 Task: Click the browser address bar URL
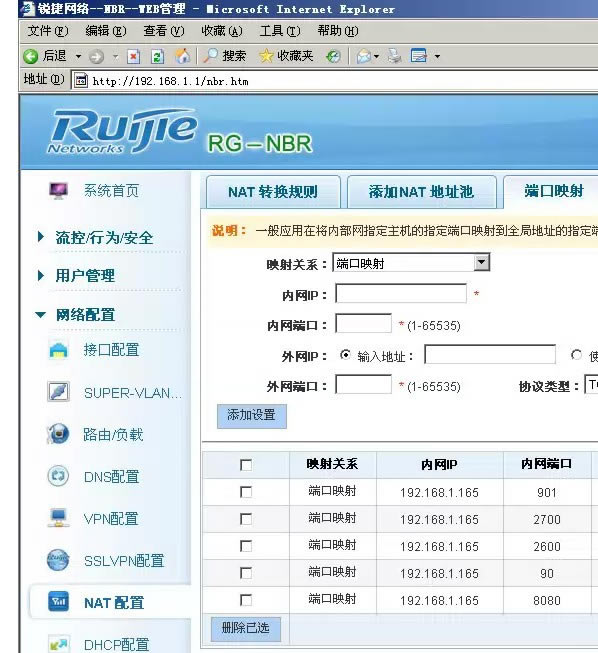[x=170, y=81]
